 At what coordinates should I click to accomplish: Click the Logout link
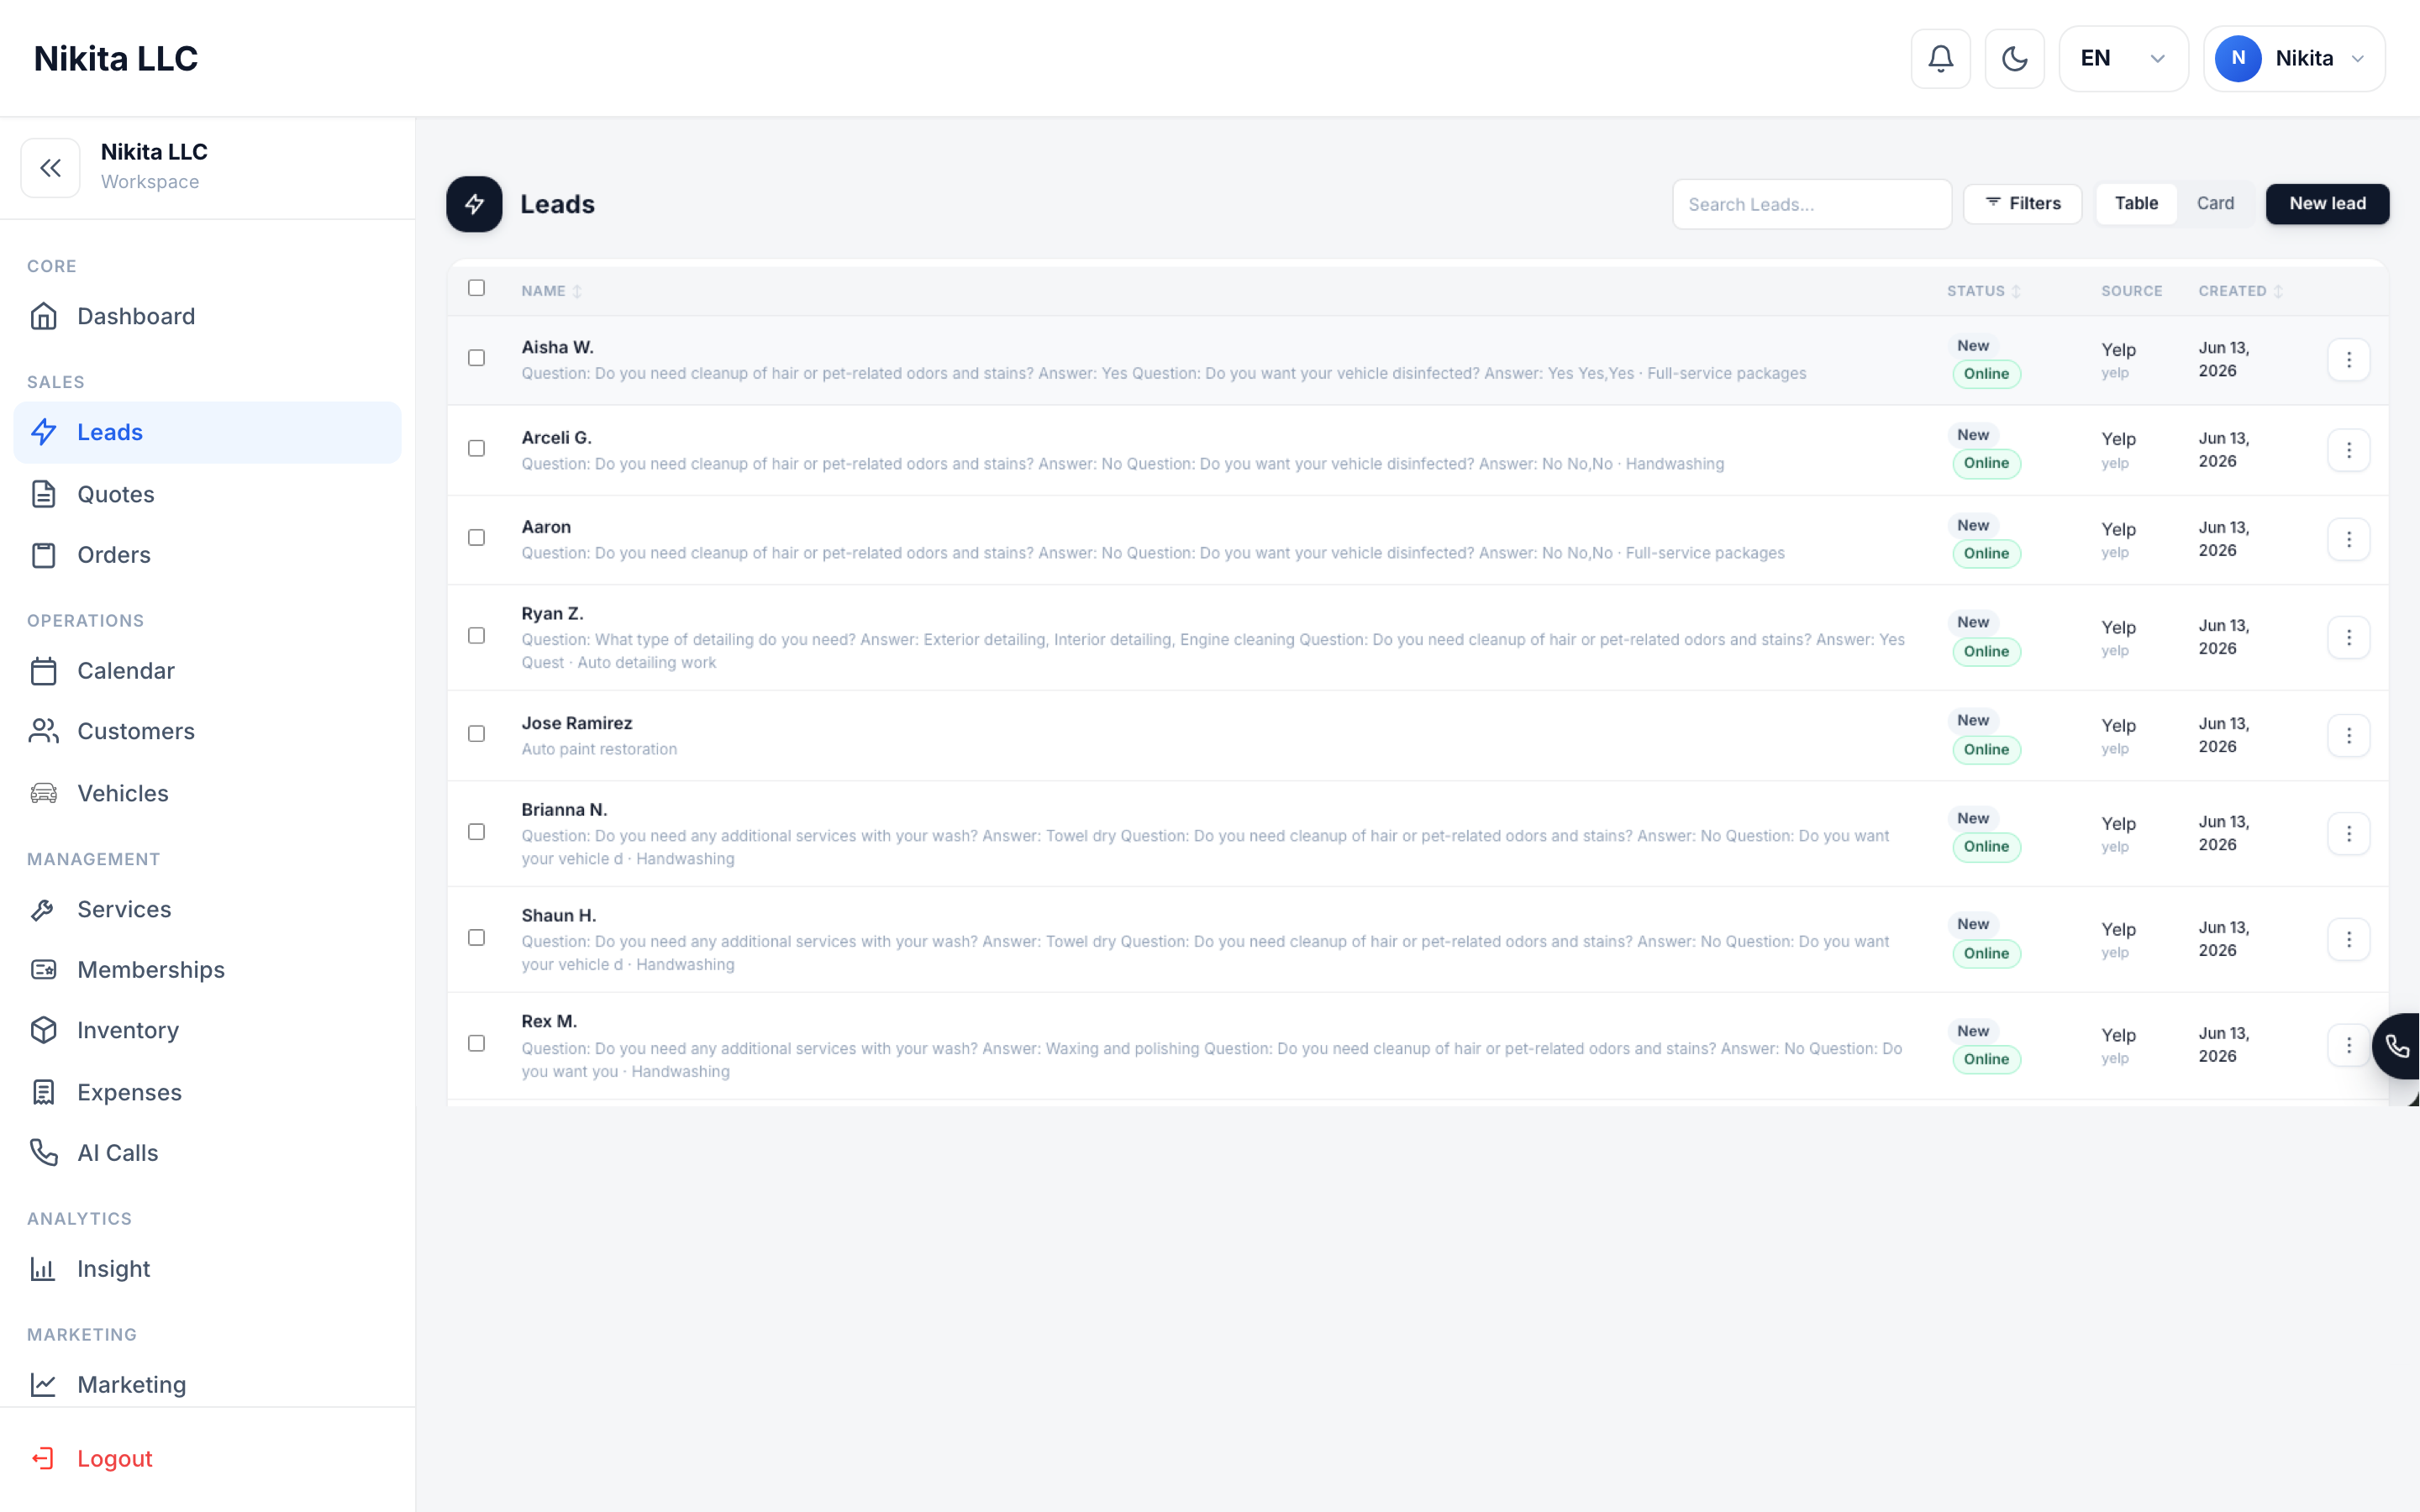coord(115,1459)
